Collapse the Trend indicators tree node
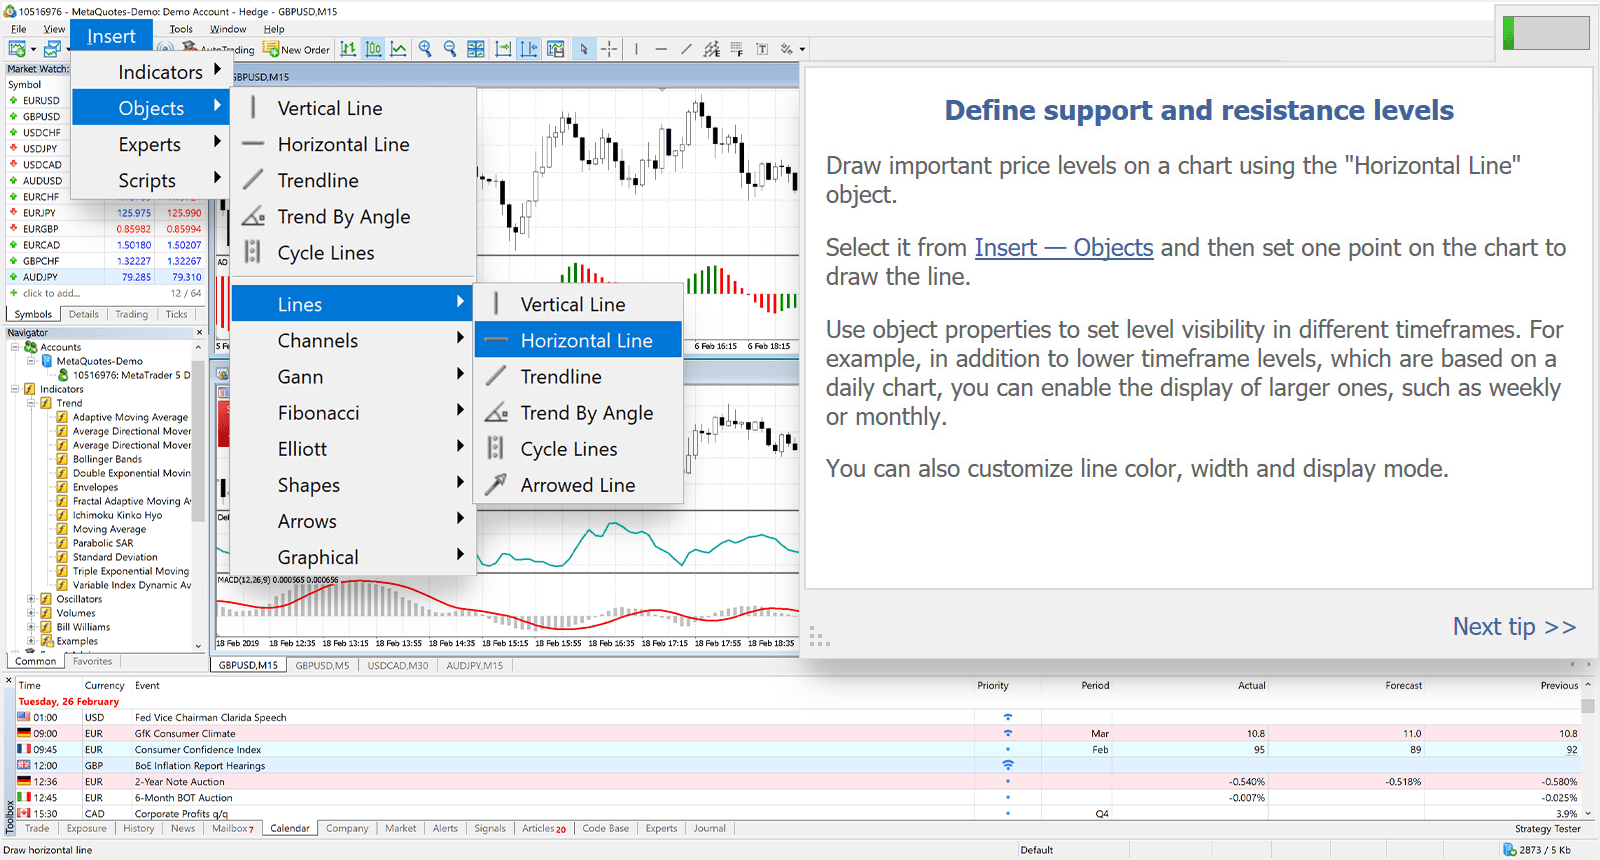The width and height of the screenshot is (1600, 860). click(31, 403)
